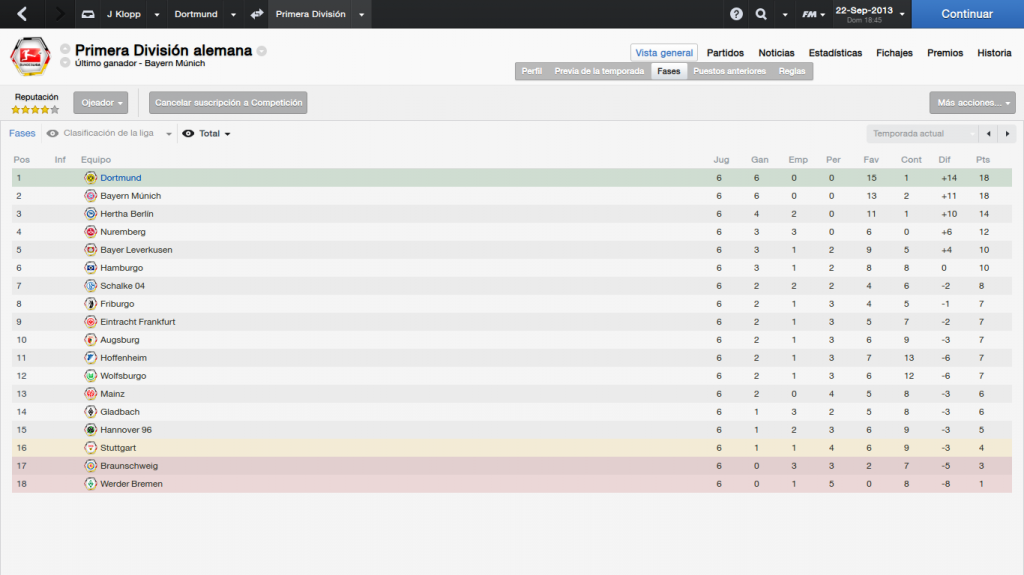Expand the Ojeador dropdown
The image size is (1024, 575).
point(101,103)
